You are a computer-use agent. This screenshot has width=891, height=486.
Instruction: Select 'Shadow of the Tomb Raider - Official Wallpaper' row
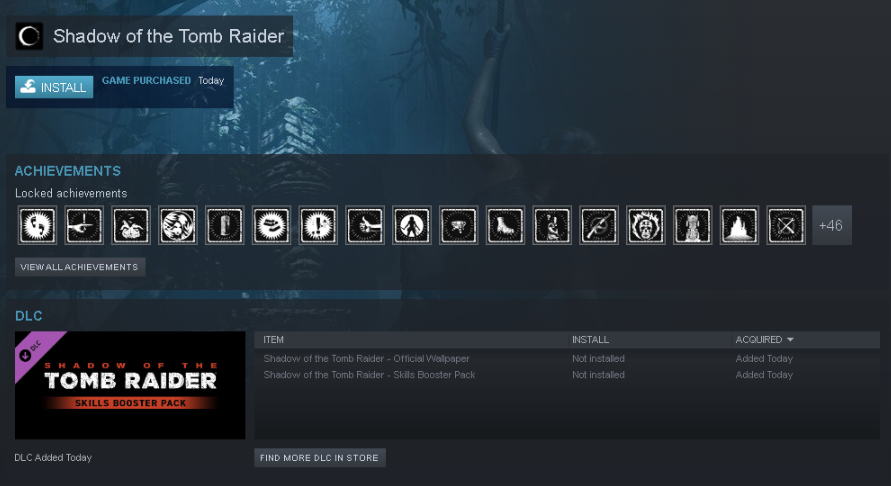[567, 359]
